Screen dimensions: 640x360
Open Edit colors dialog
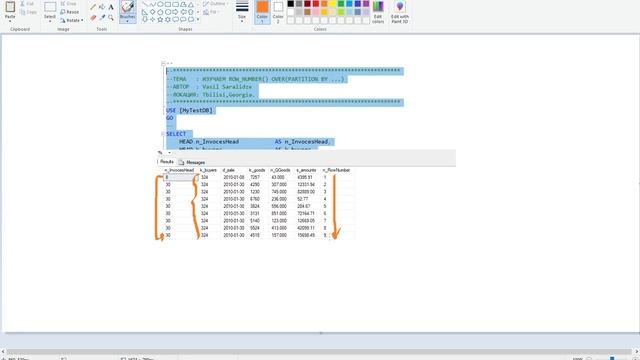point(378,11)
